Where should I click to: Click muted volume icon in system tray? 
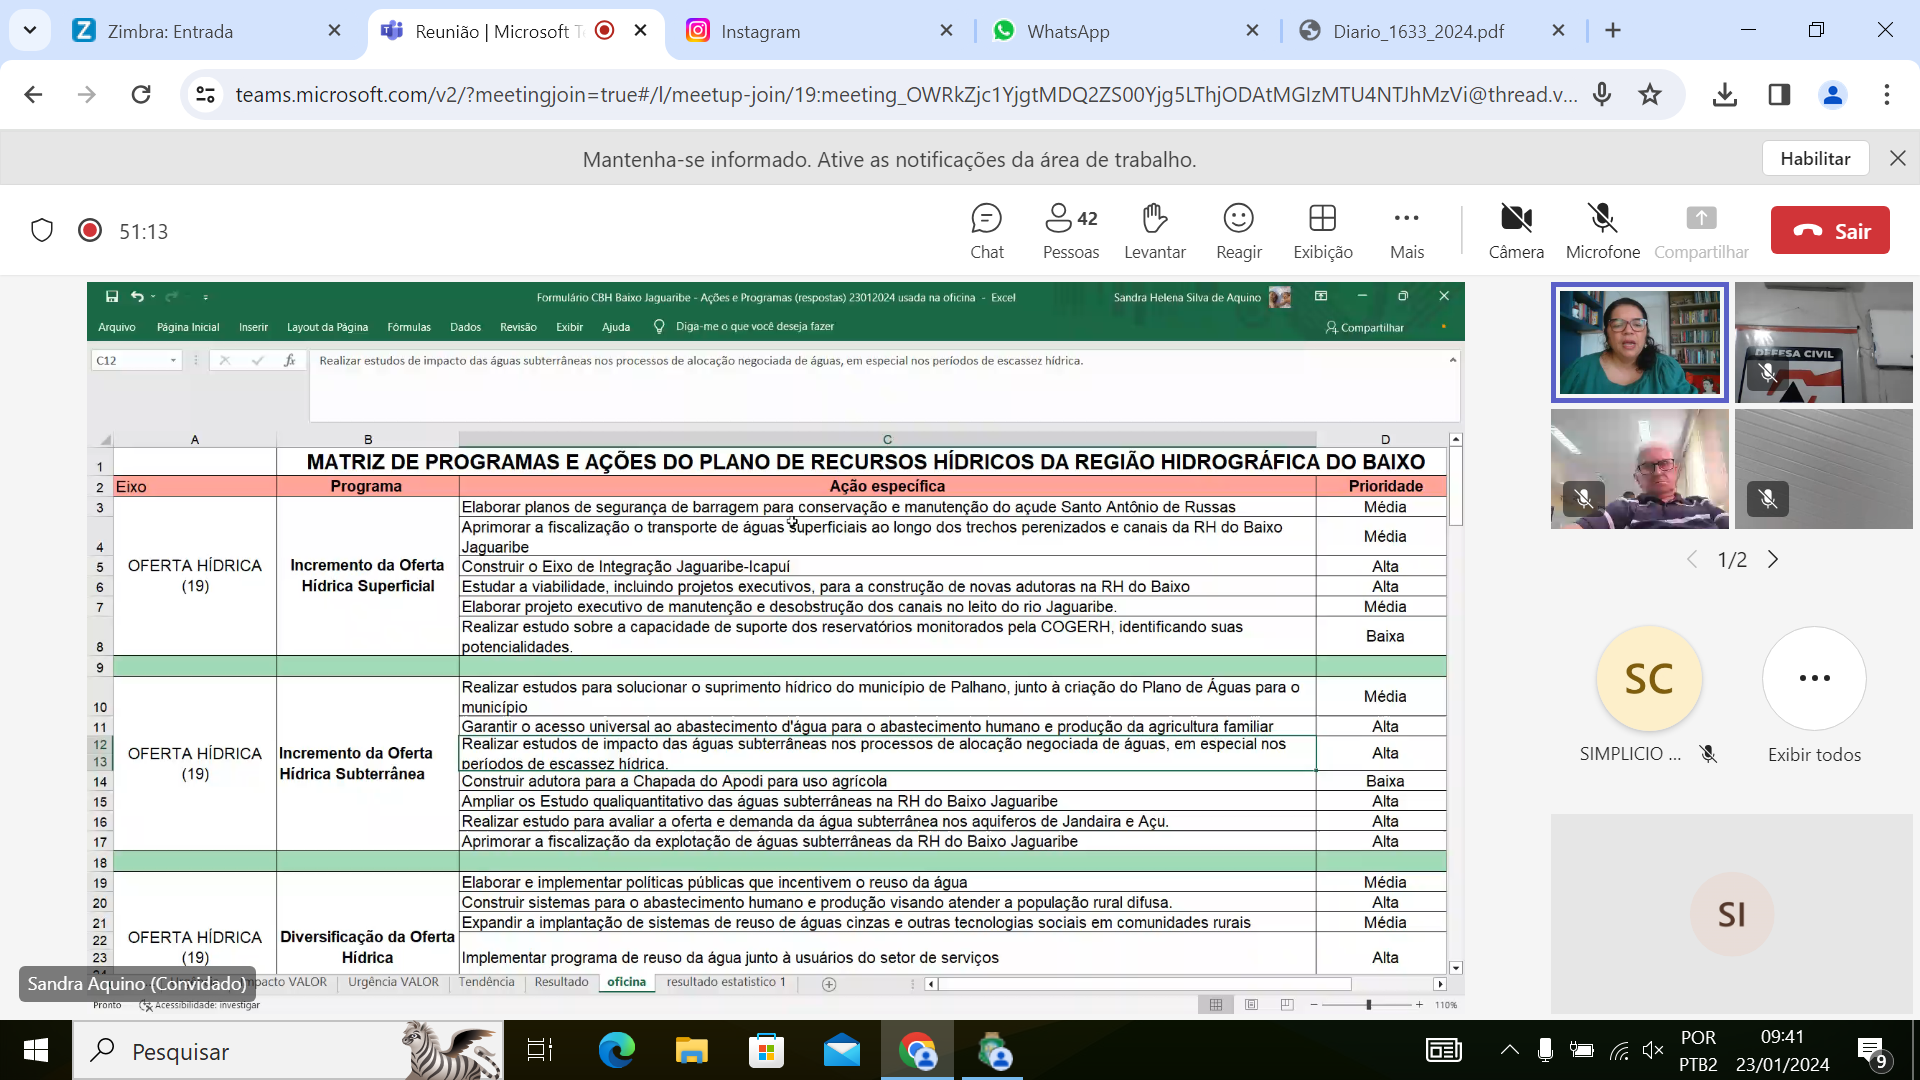coord(1653,1050)
